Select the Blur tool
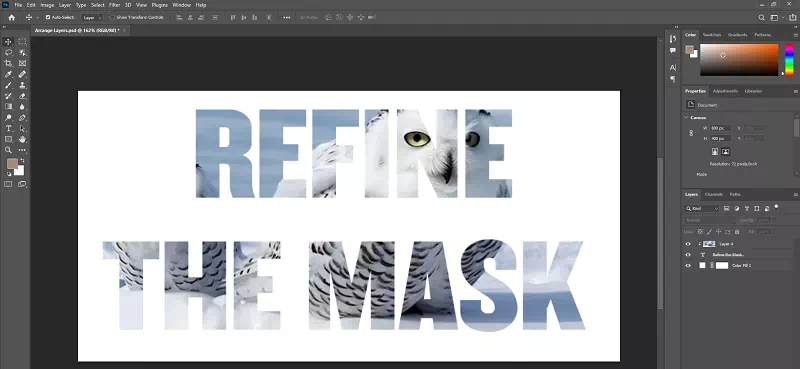The height and width of the screenshot is (369, 800). tap(22, 107)
